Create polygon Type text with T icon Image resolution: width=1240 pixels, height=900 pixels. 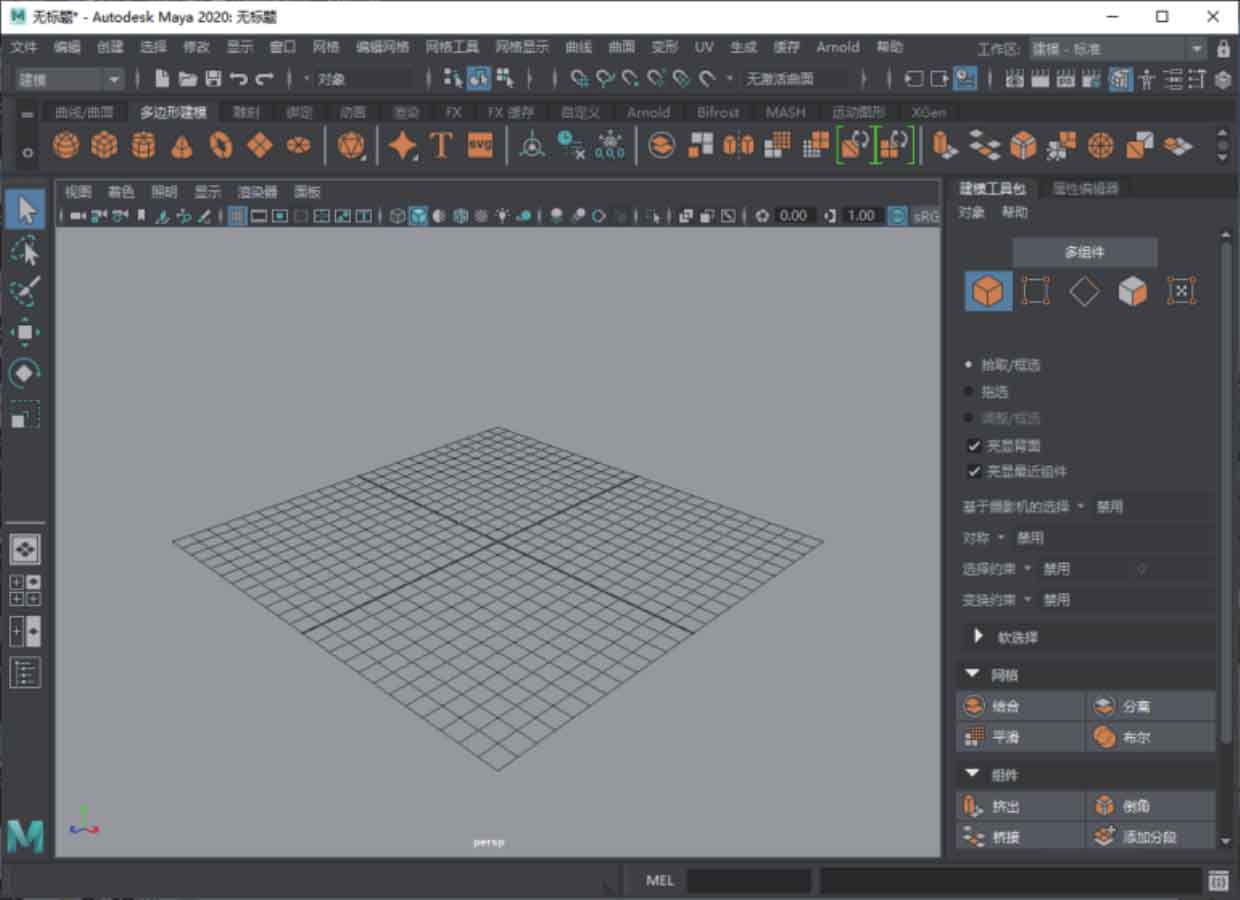(441, 146)
